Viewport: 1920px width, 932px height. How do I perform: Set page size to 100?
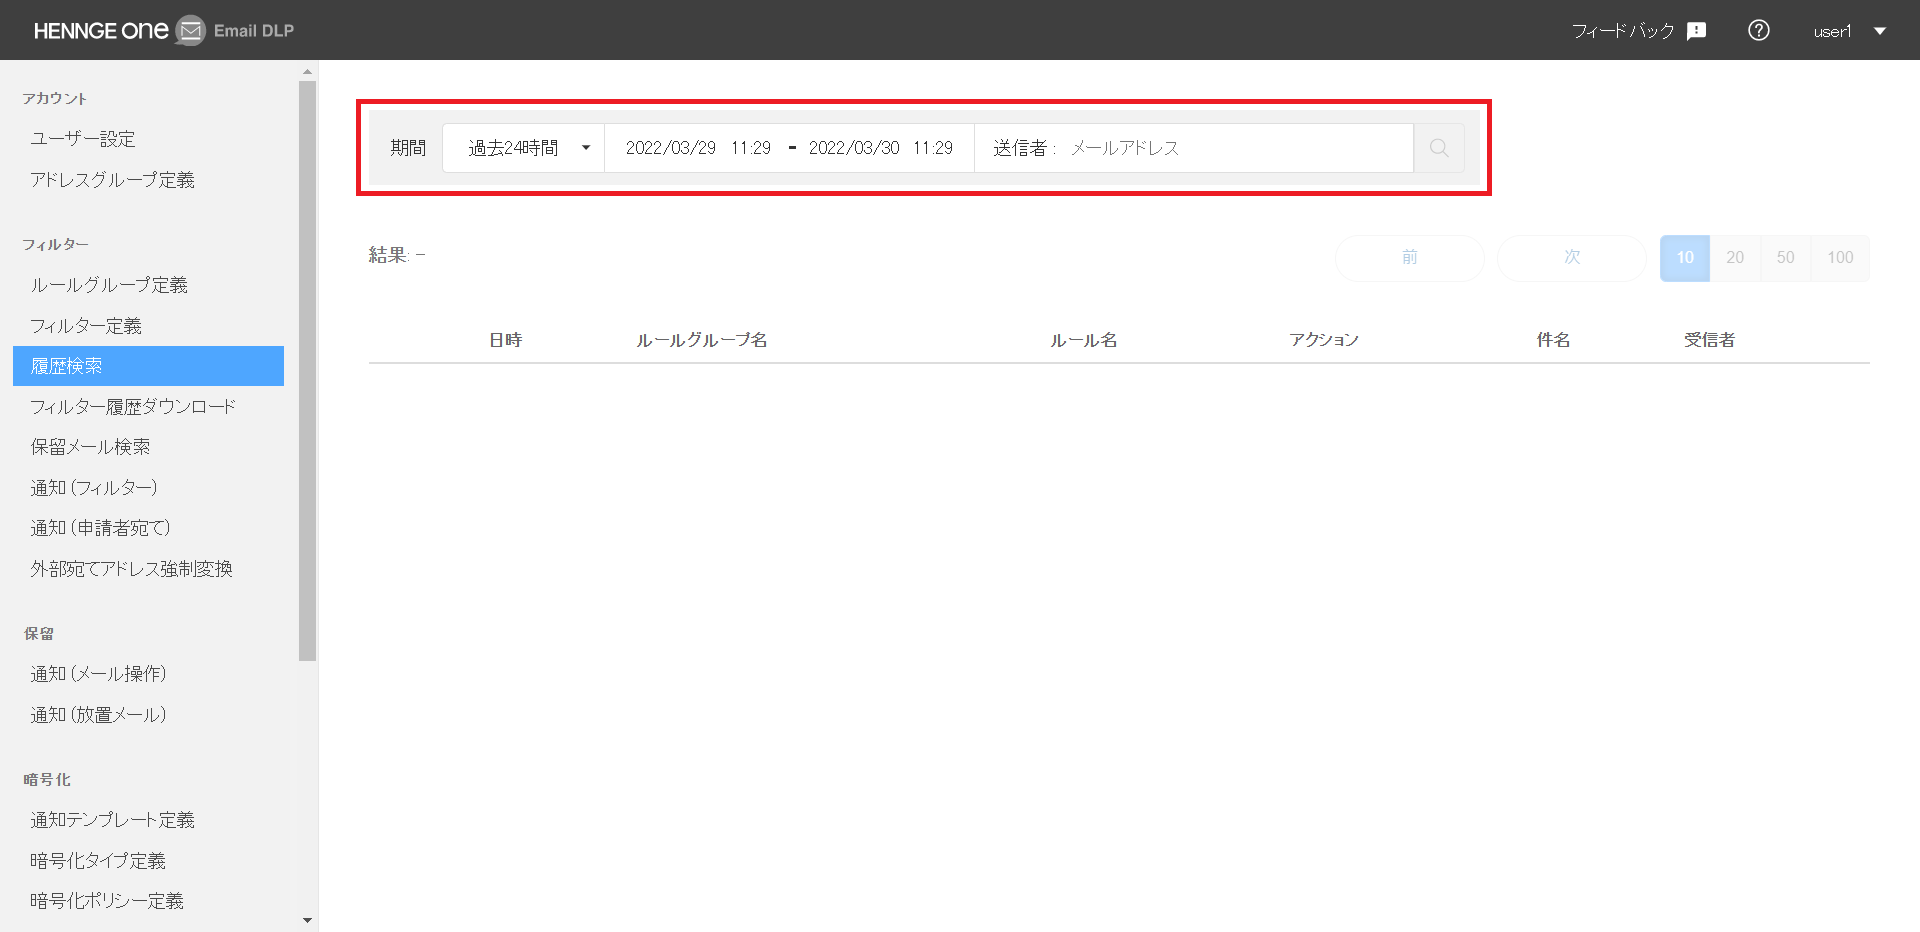tap(1840, 258)
